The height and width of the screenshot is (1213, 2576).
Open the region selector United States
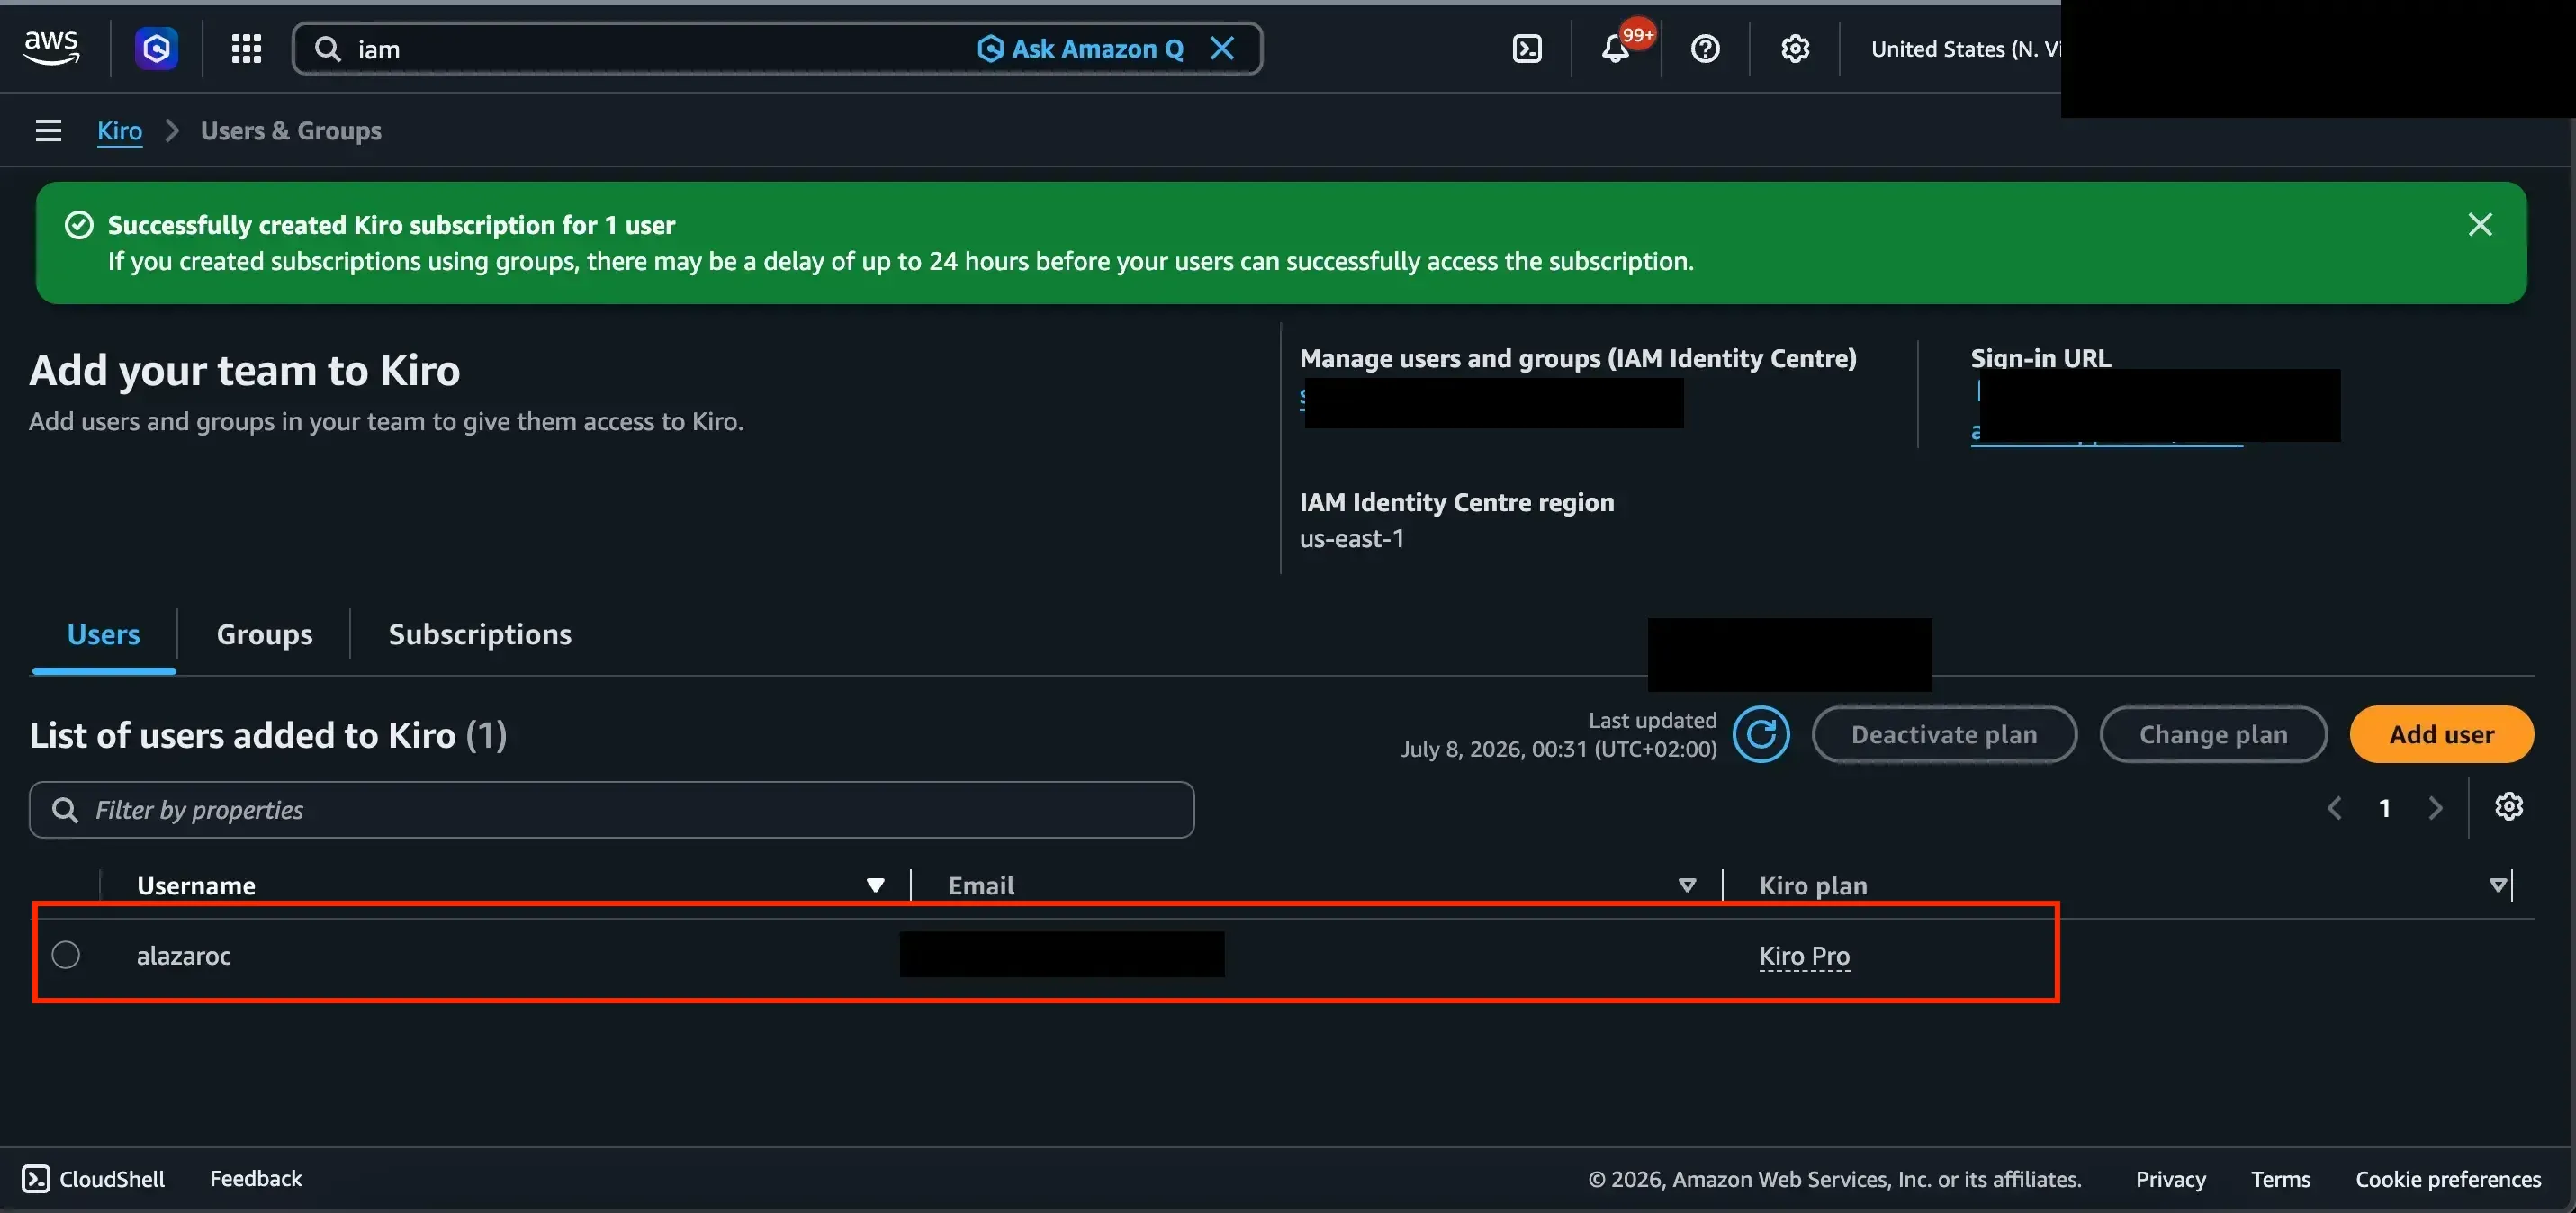1965,48
